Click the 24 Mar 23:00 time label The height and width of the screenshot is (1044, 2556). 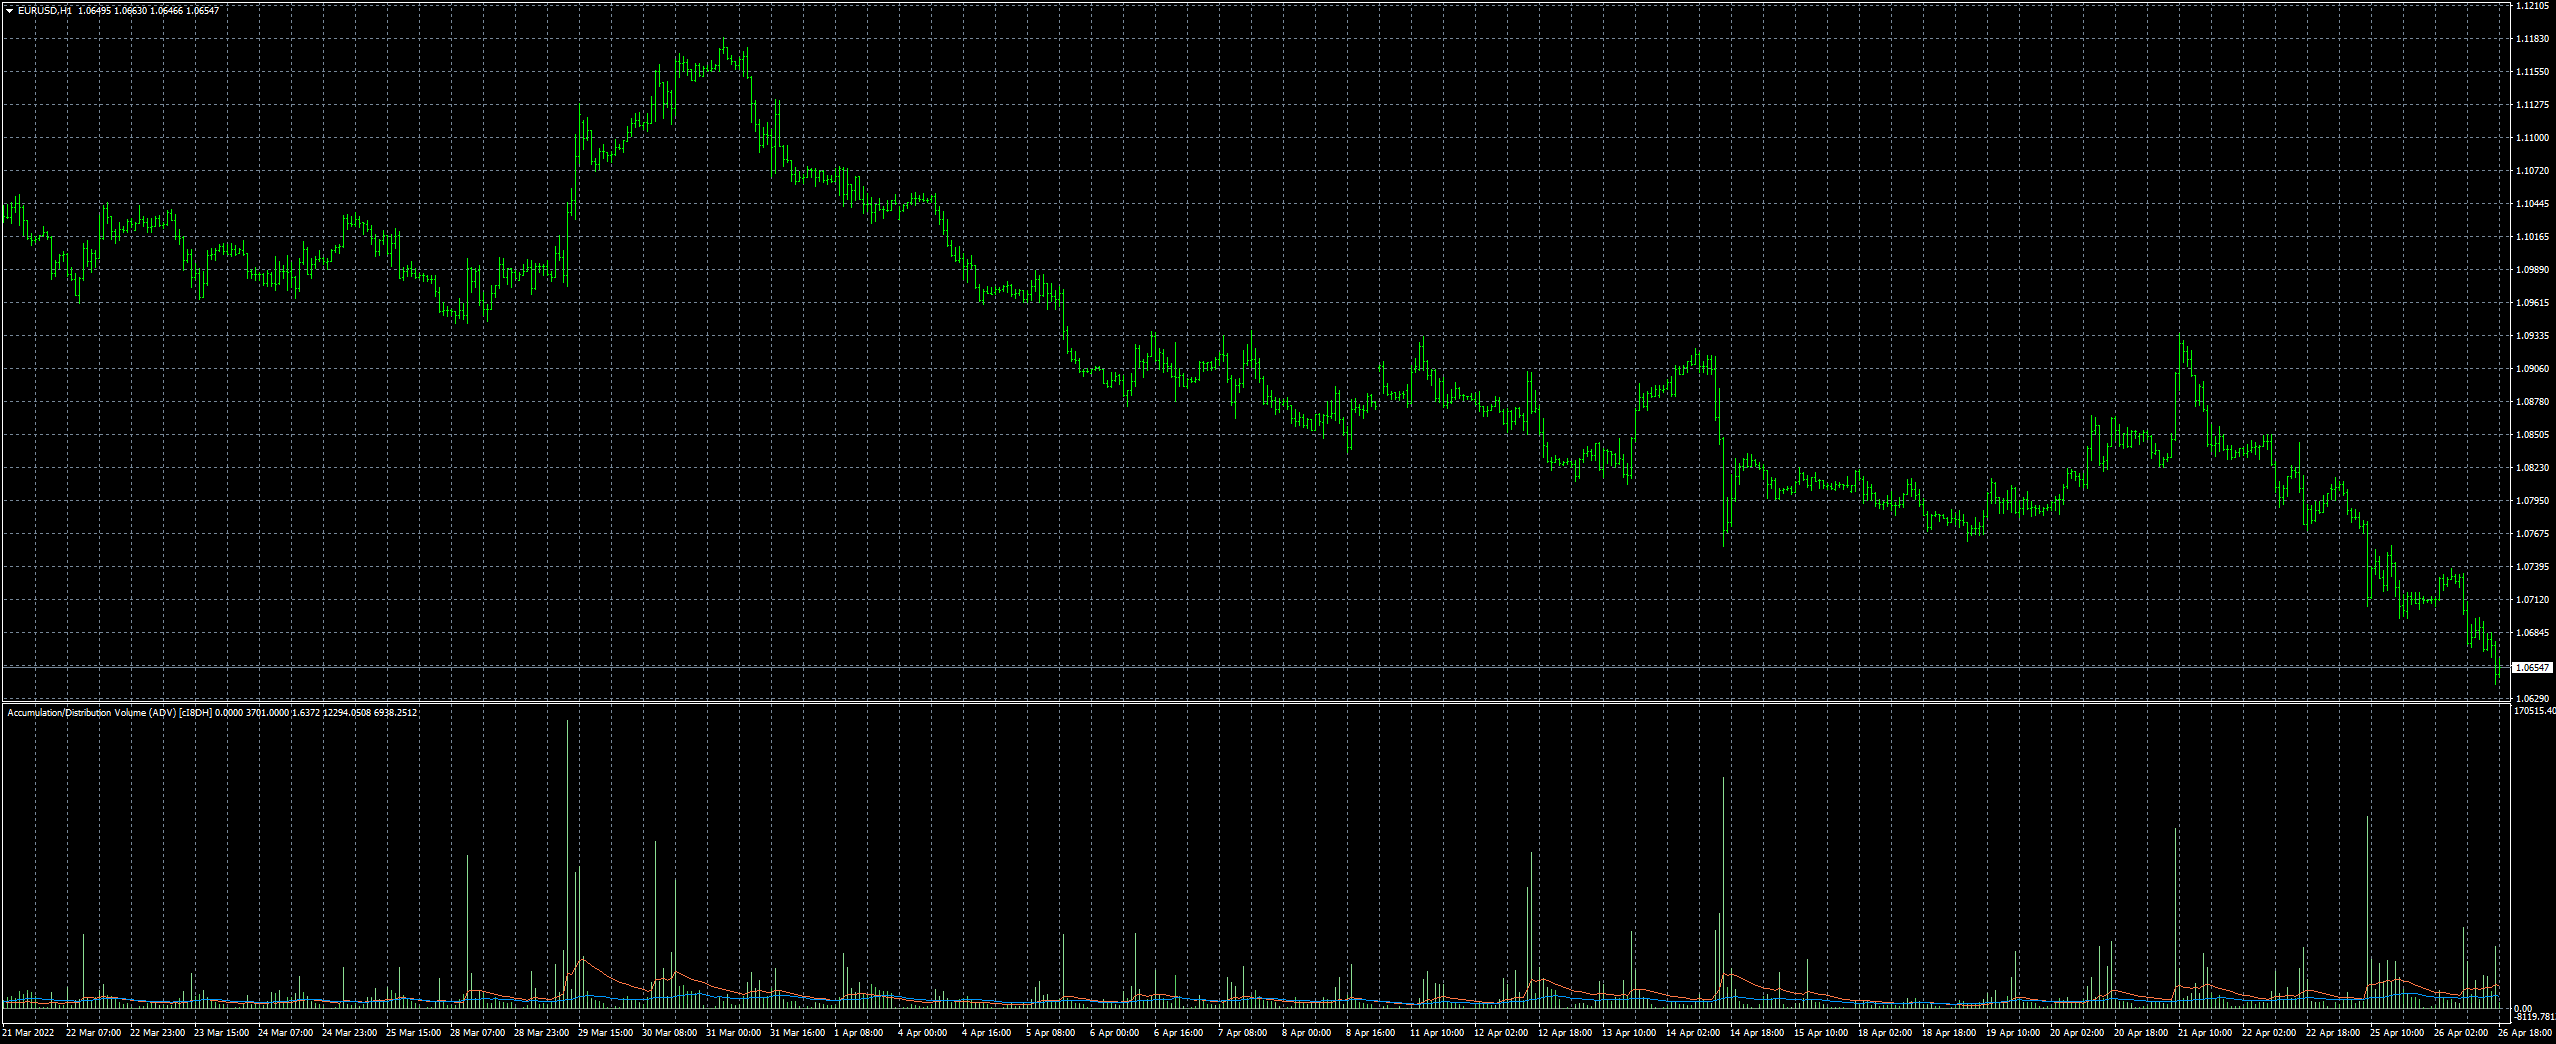coord(349,1033)
